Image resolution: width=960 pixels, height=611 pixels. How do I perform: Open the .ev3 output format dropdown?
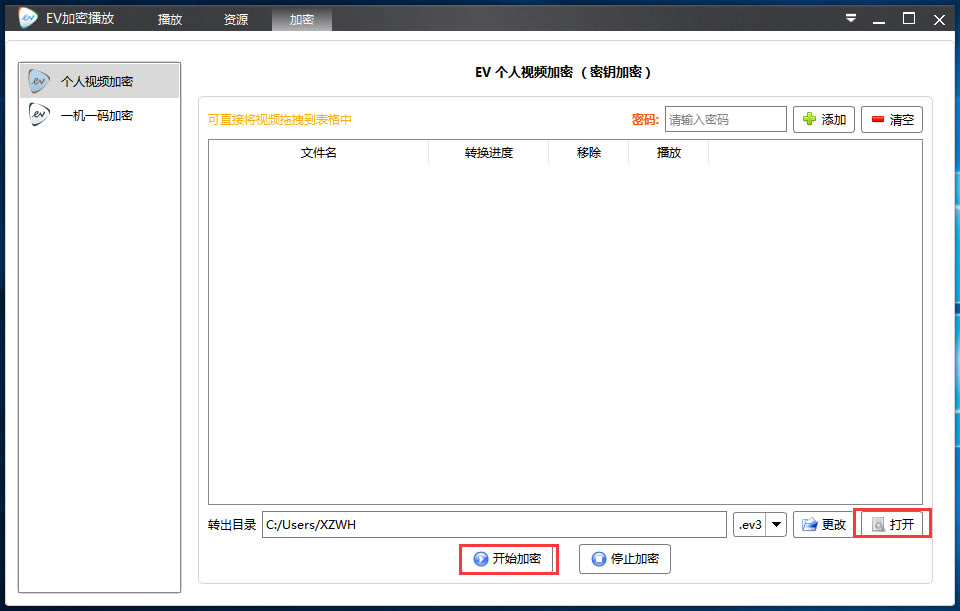776,523
